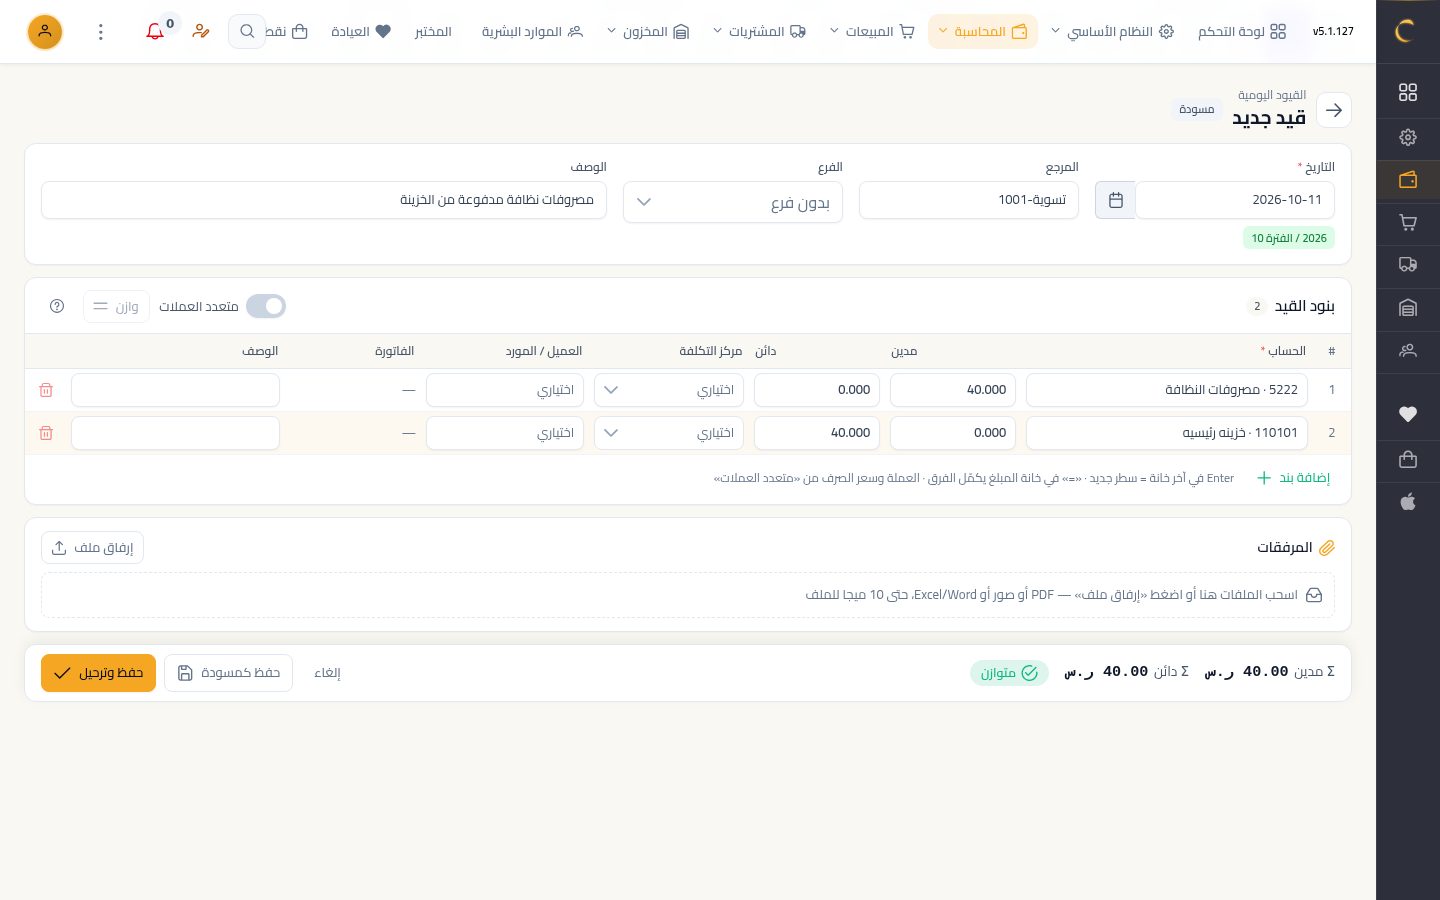This screenshot has width=1440, height=900.
Task: Open cost center dropdown in row 1
Action: click(669, 390)
